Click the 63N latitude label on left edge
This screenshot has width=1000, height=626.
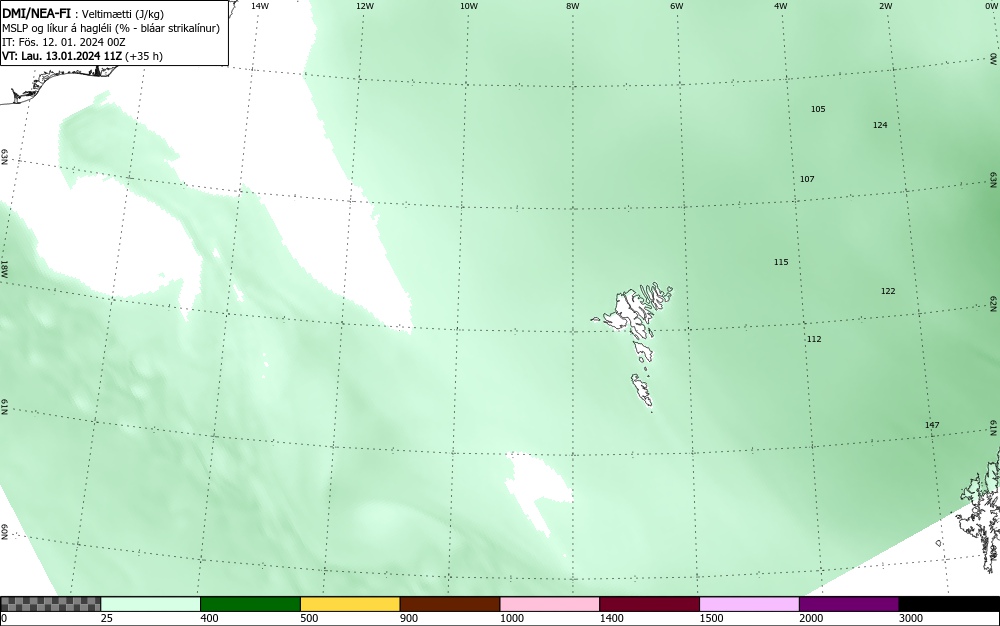pyautogui.click(x=4, y=157)
